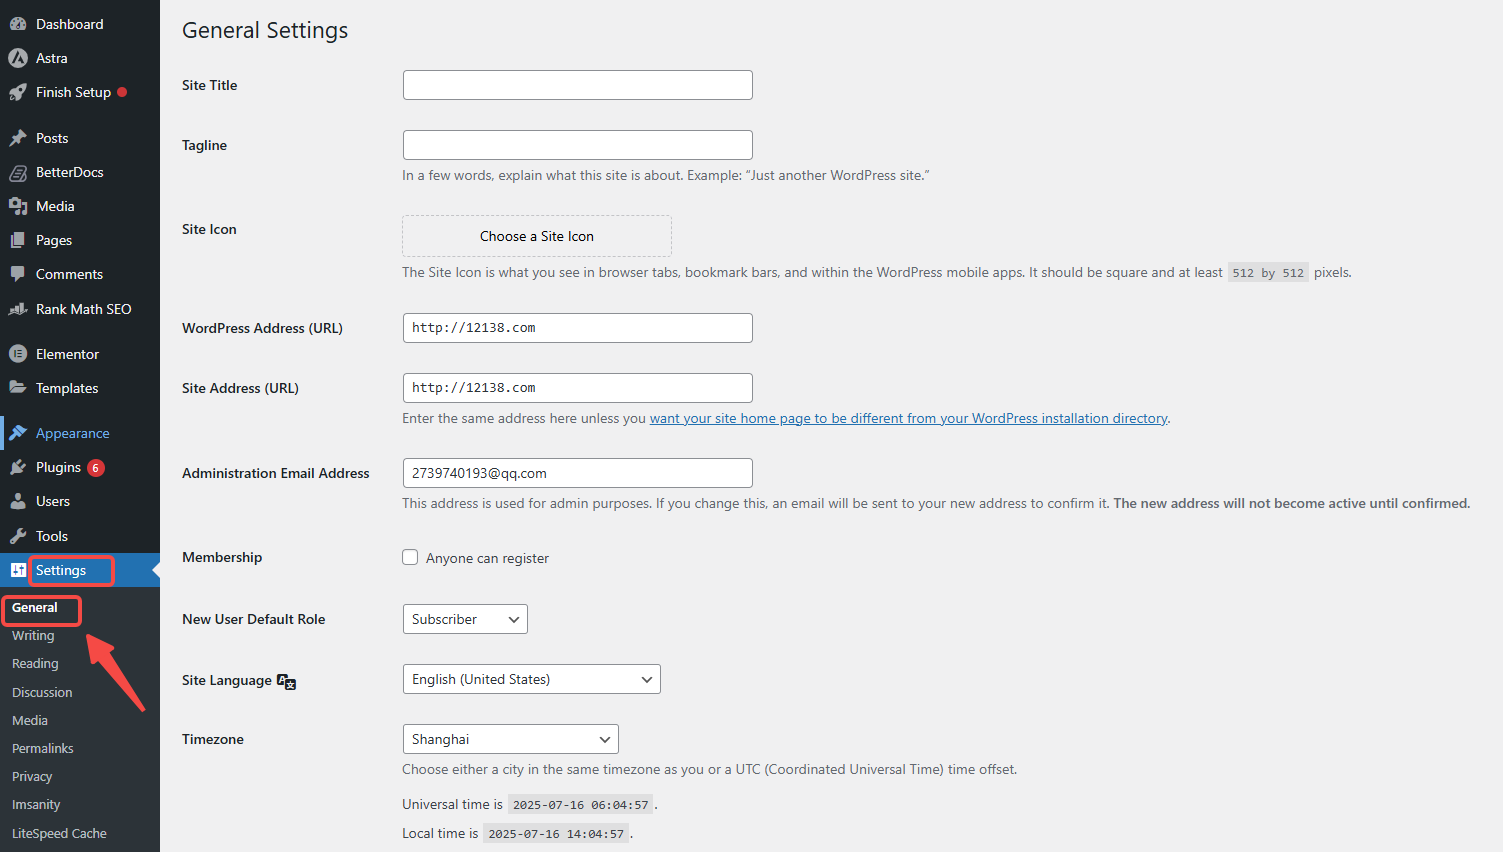Image resolution: width=1503 pixels, height=852 pixels.
Task: Open the site home page directory link
Action: [x=908, y=418]
